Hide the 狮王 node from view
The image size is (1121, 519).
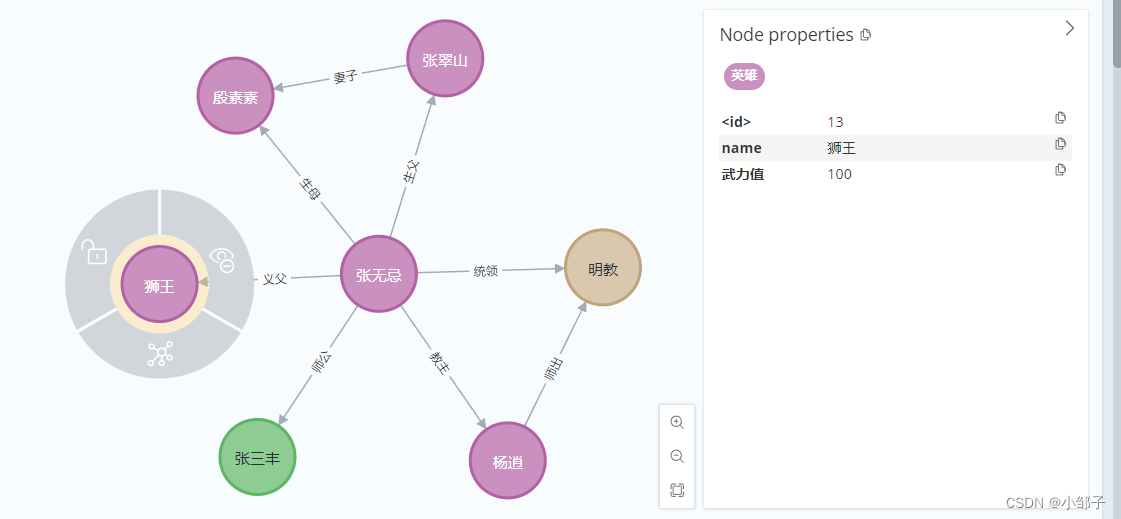pos(223,260)
